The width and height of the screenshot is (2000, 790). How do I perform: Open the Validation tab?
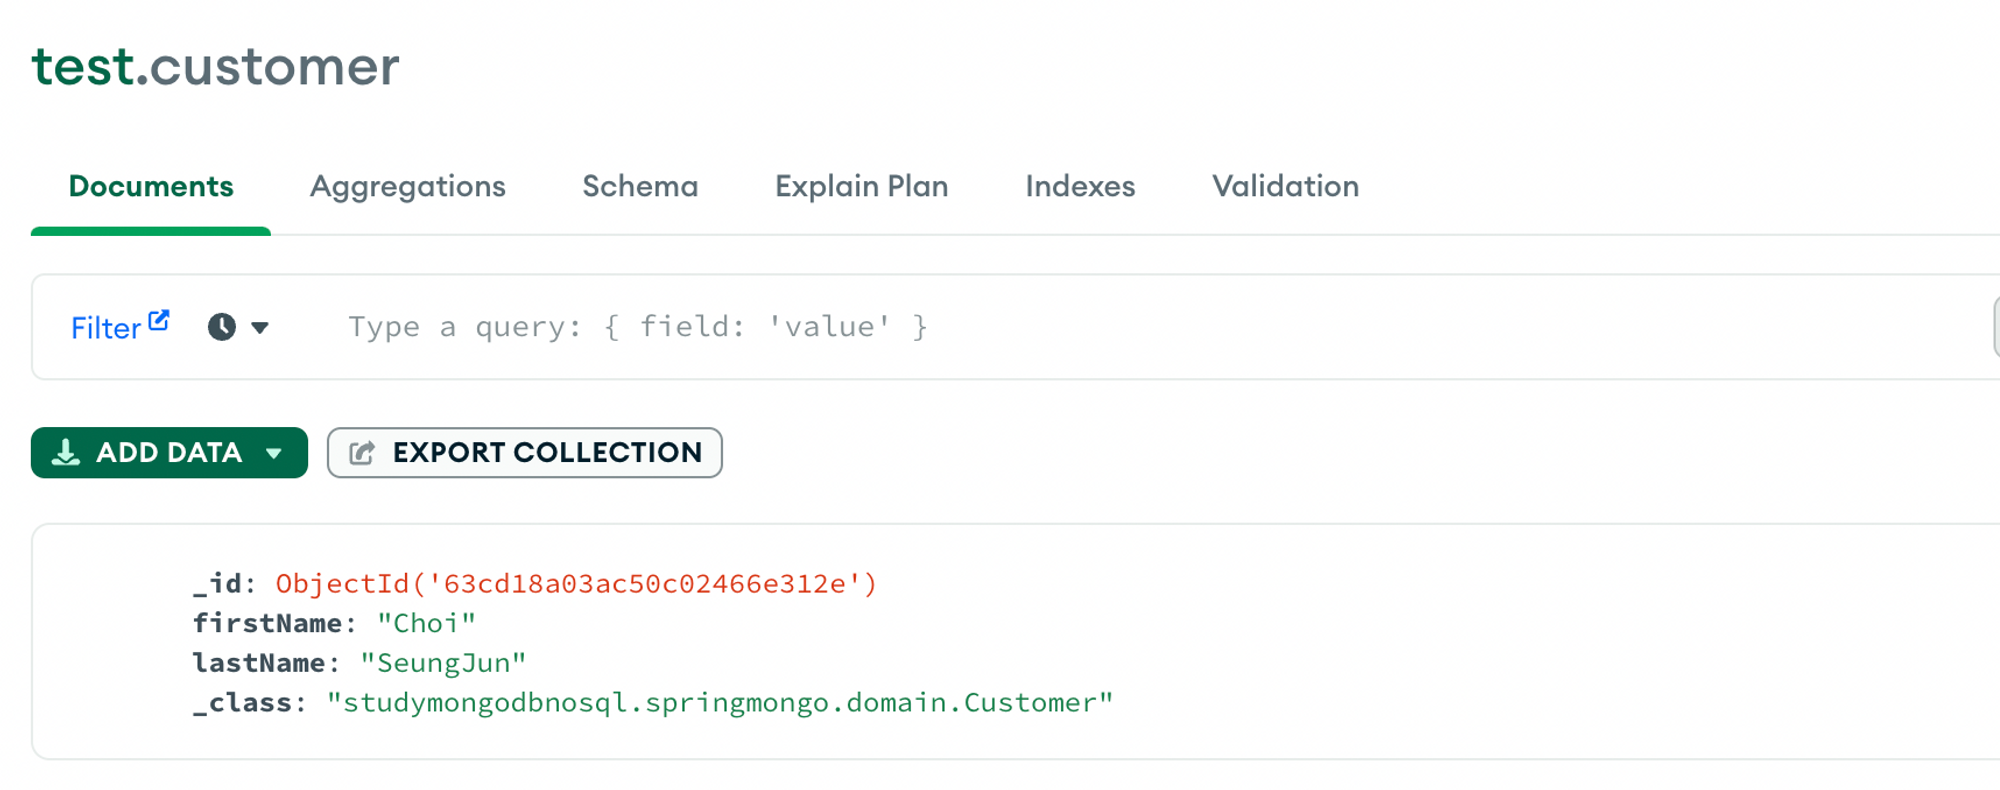coord(1286,186)
